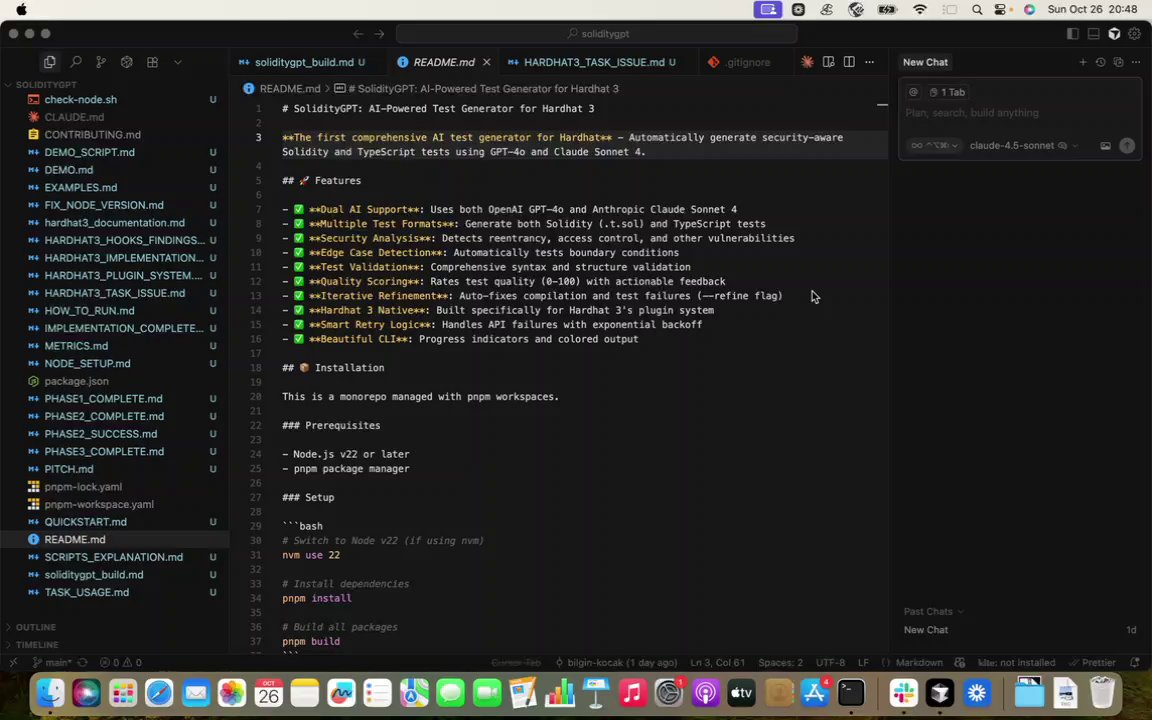Open package.json in the explorer
Screen dimensions: 1152x720
tap(76, 381)
